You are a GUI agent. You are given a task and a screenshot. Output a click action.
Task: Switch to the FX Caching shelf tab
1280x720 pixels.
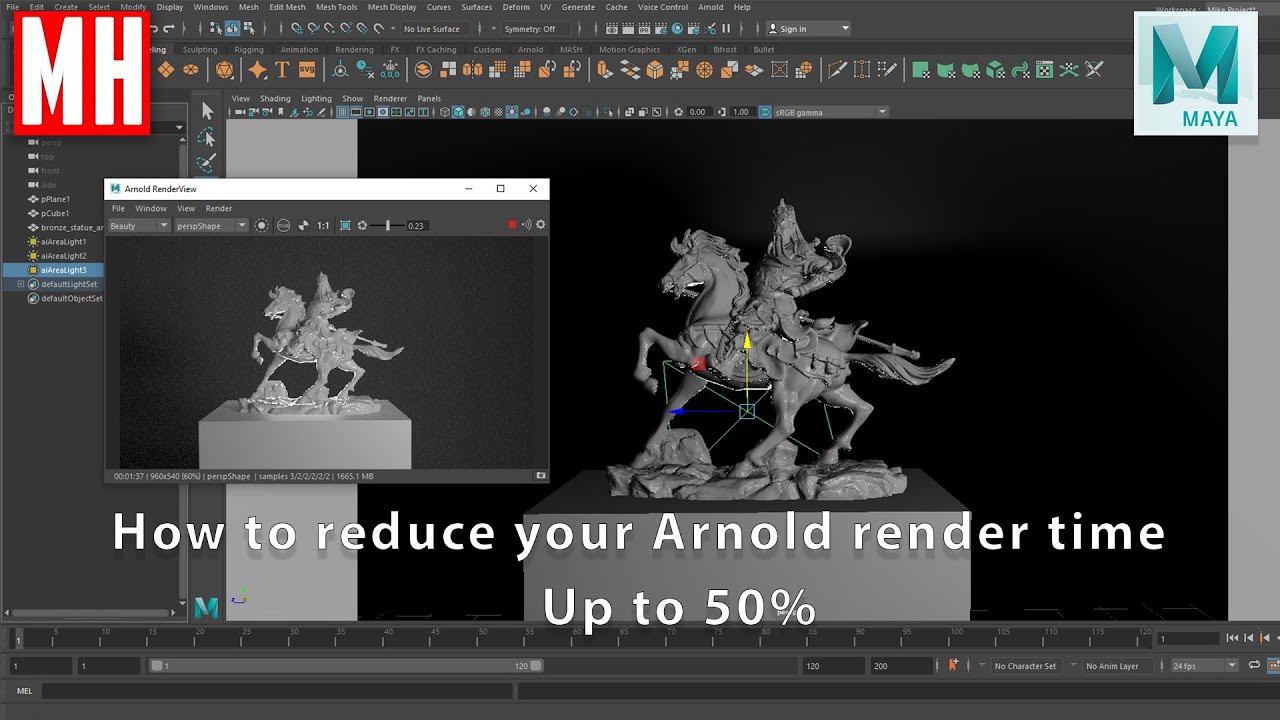[436, 49]
